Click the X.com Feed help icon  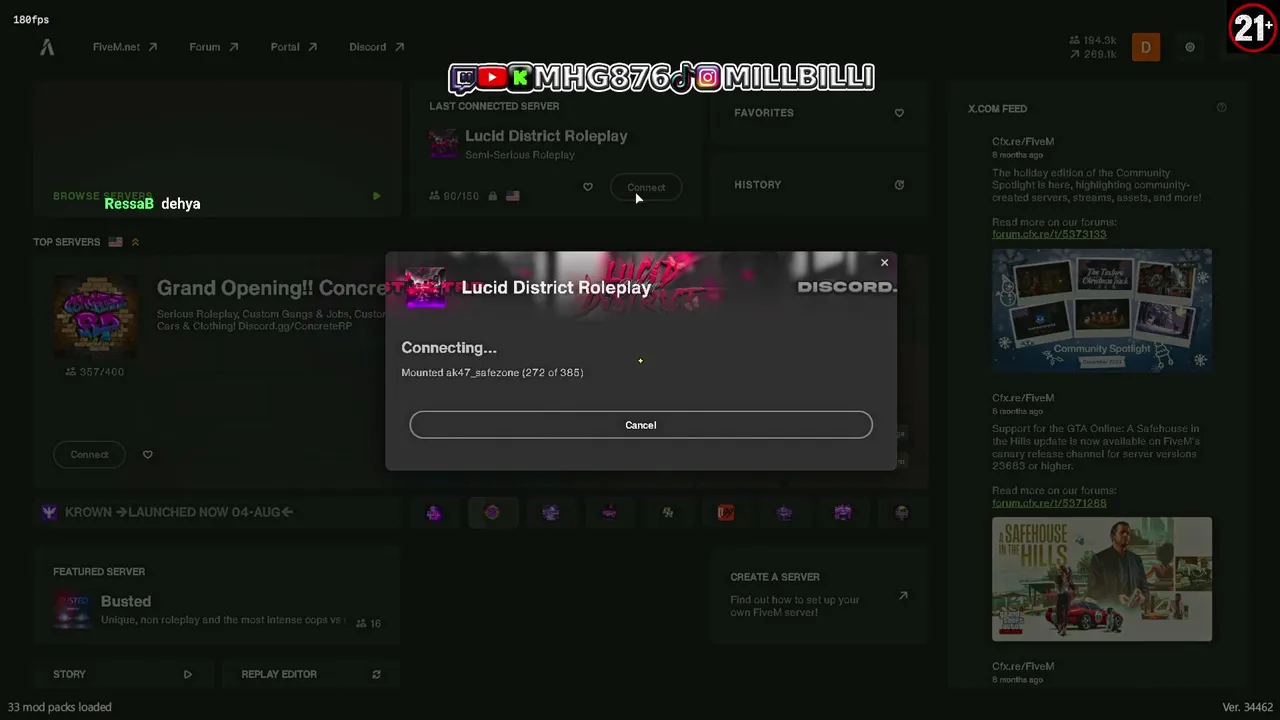[1221, 108]
